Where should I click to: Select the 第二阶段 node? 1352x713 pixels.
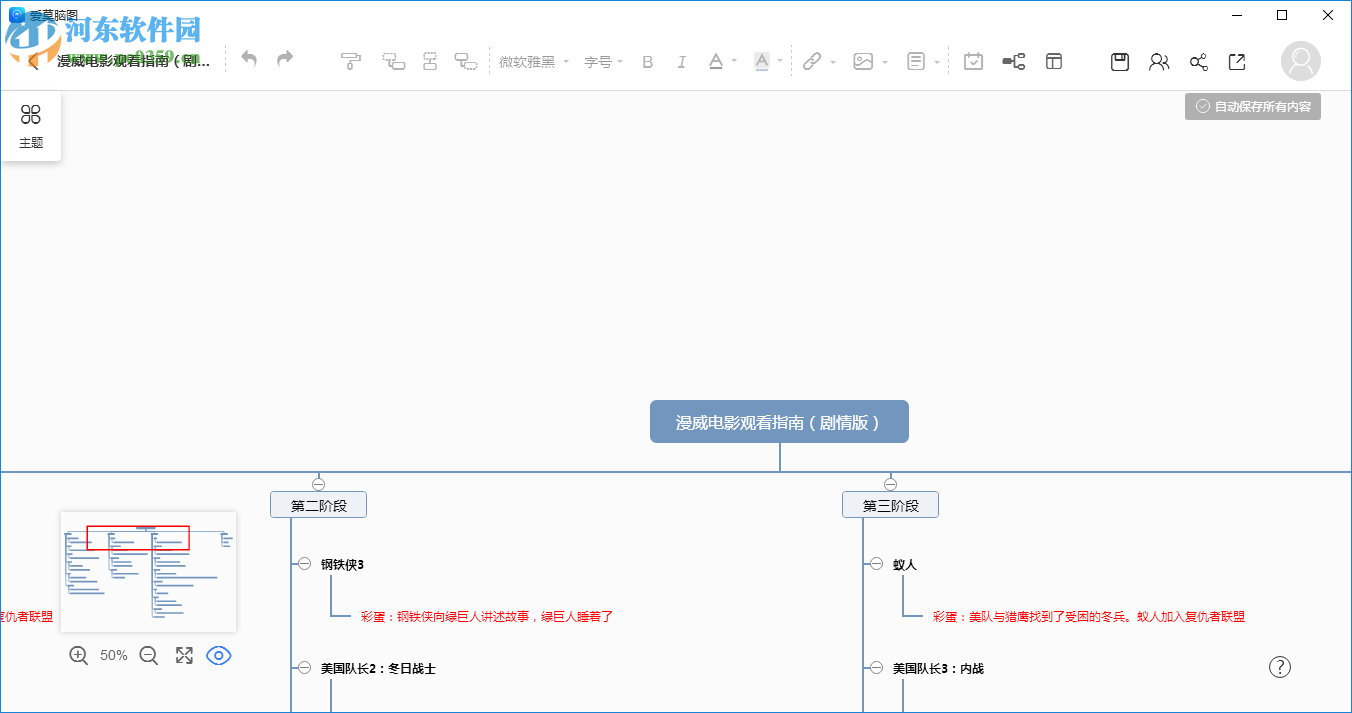(x=318, y=505)
